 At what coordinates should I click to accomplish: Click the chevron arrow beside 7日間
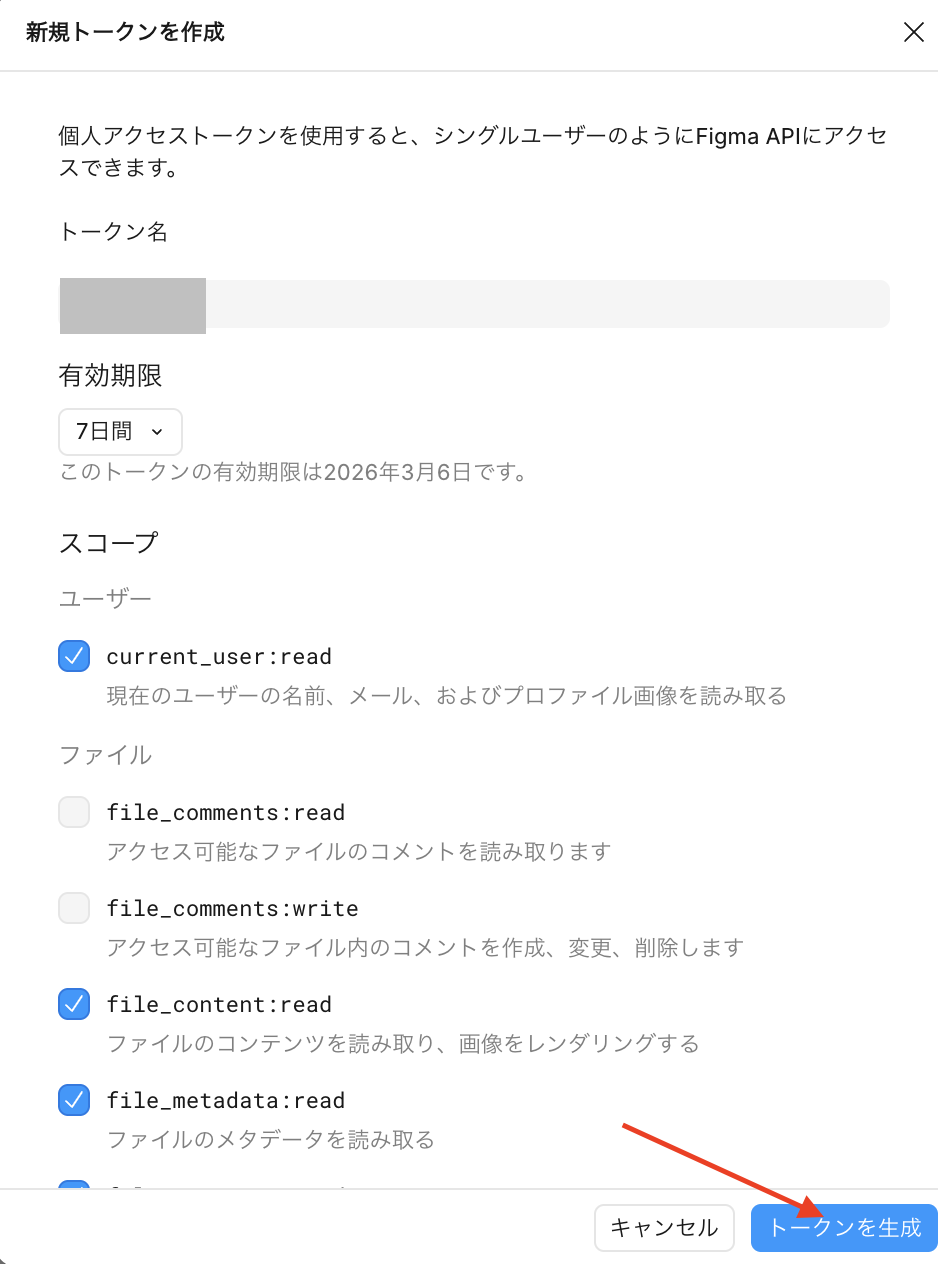pyautogui.click(x=156, y=432)
